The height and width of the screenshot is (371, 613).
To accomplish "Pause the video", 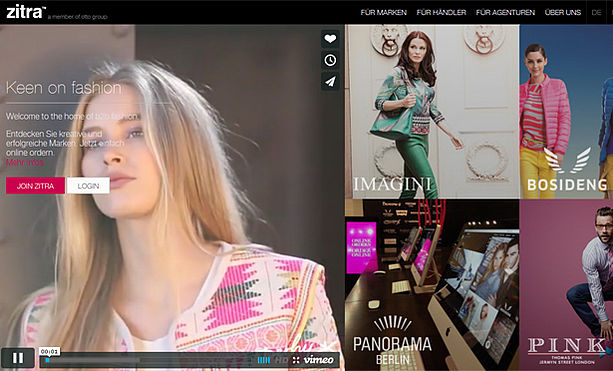I will pos(18,358).
